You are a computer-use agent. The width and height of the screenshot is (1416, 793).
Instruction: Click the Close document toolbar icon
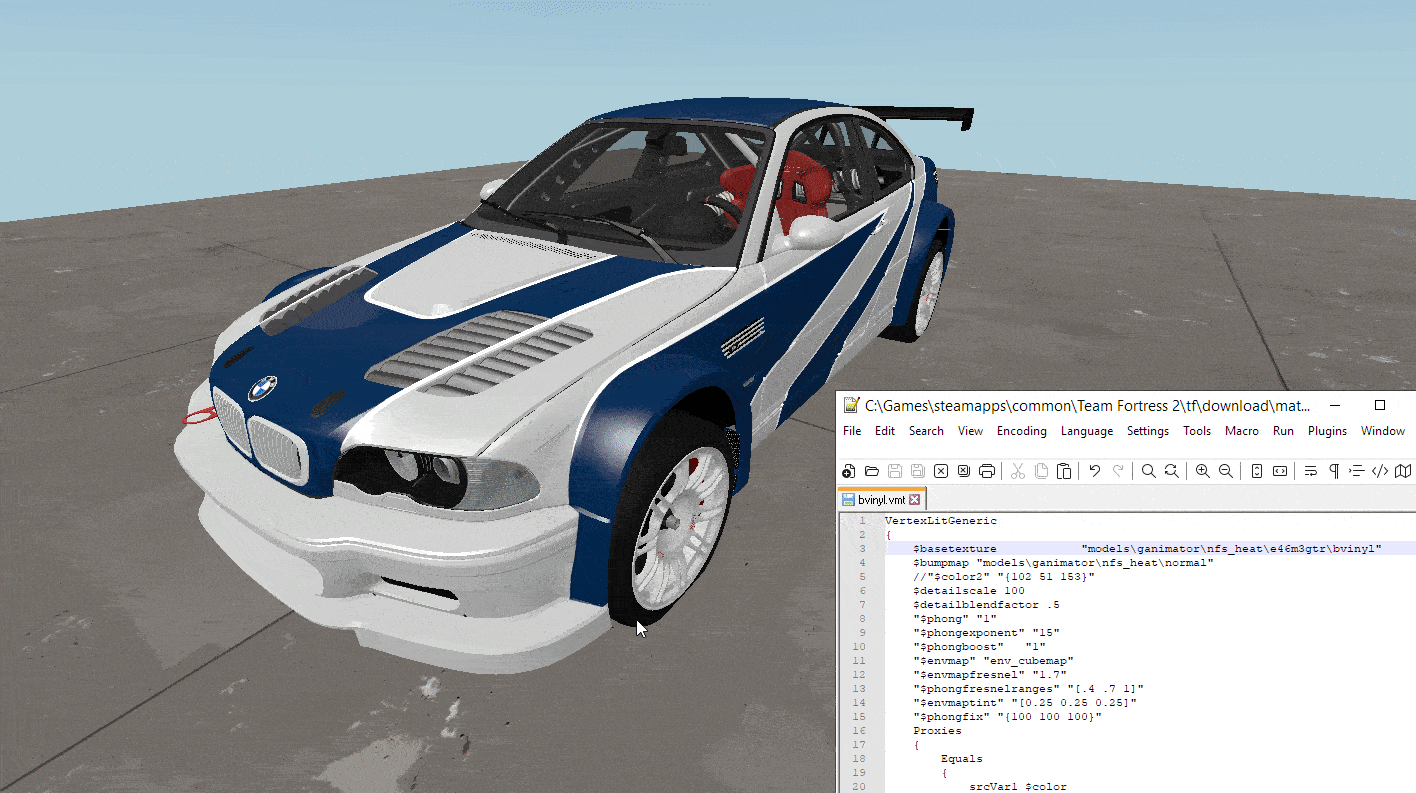click(x=941, y=471)
